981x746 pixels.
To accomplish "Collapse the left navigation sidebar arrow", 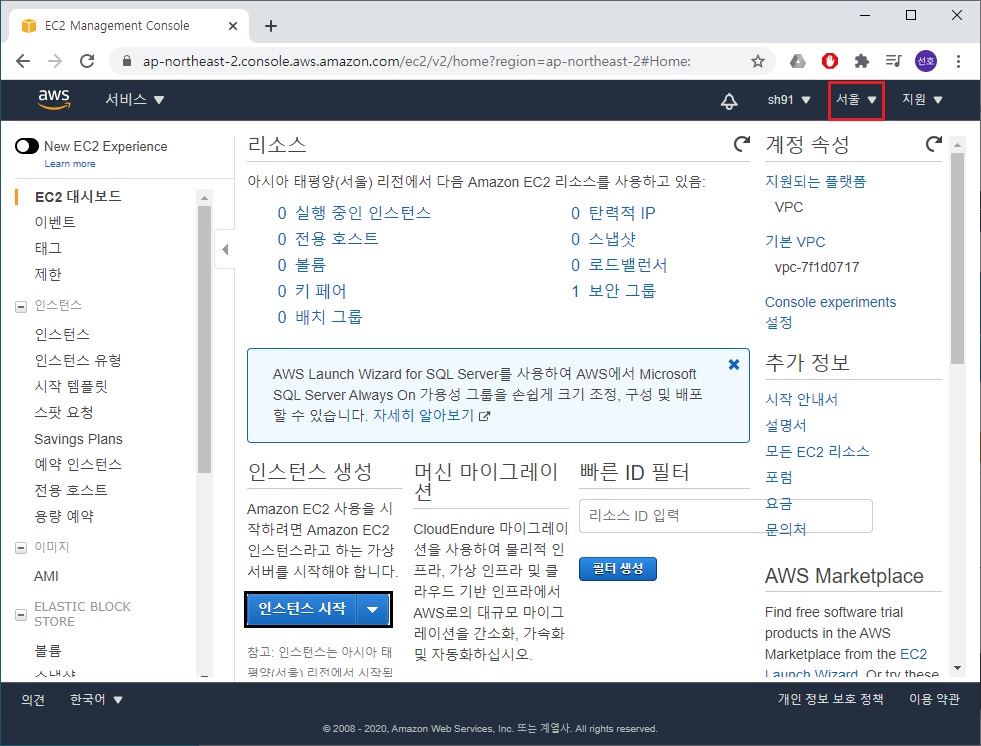I will [225, 249].
